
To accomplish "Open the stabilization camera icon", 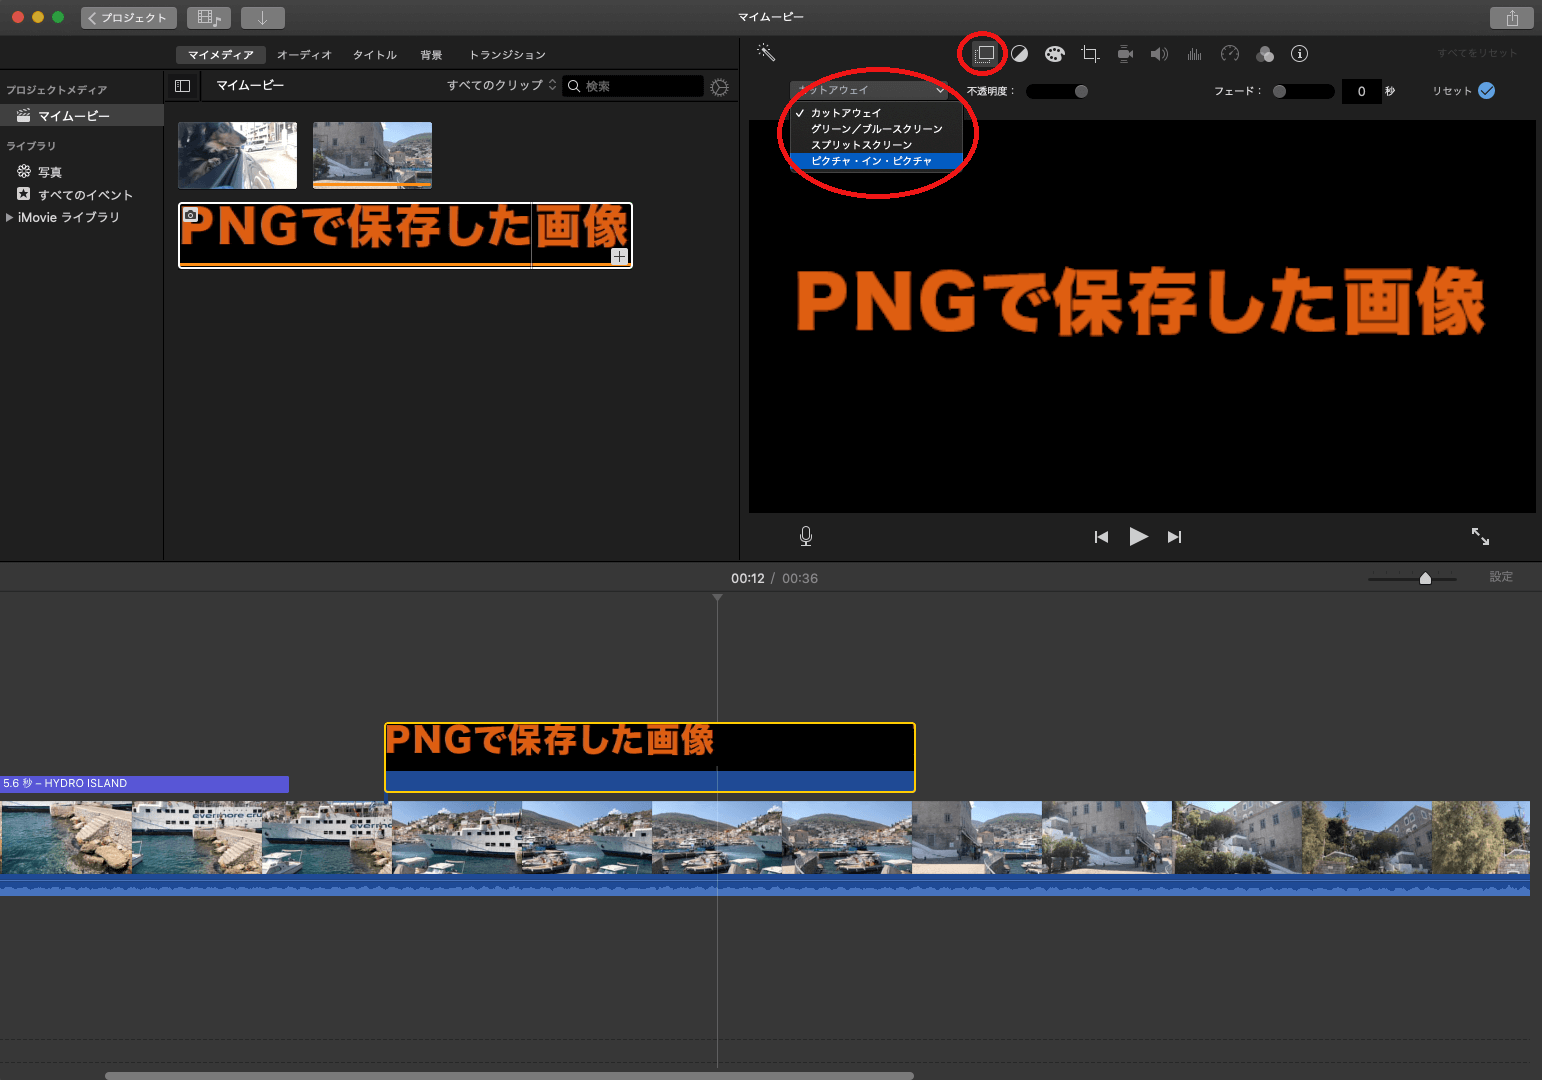I will 1125,54.
